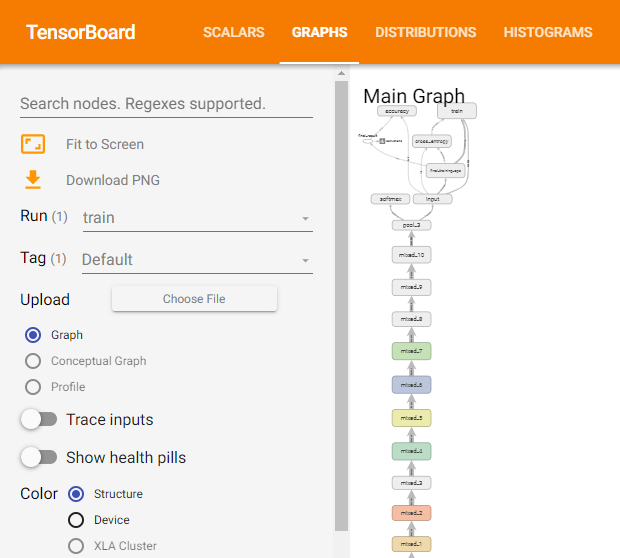
Task: Select Device color radio button
Action: pyautogui.click(x=76, y=520)
